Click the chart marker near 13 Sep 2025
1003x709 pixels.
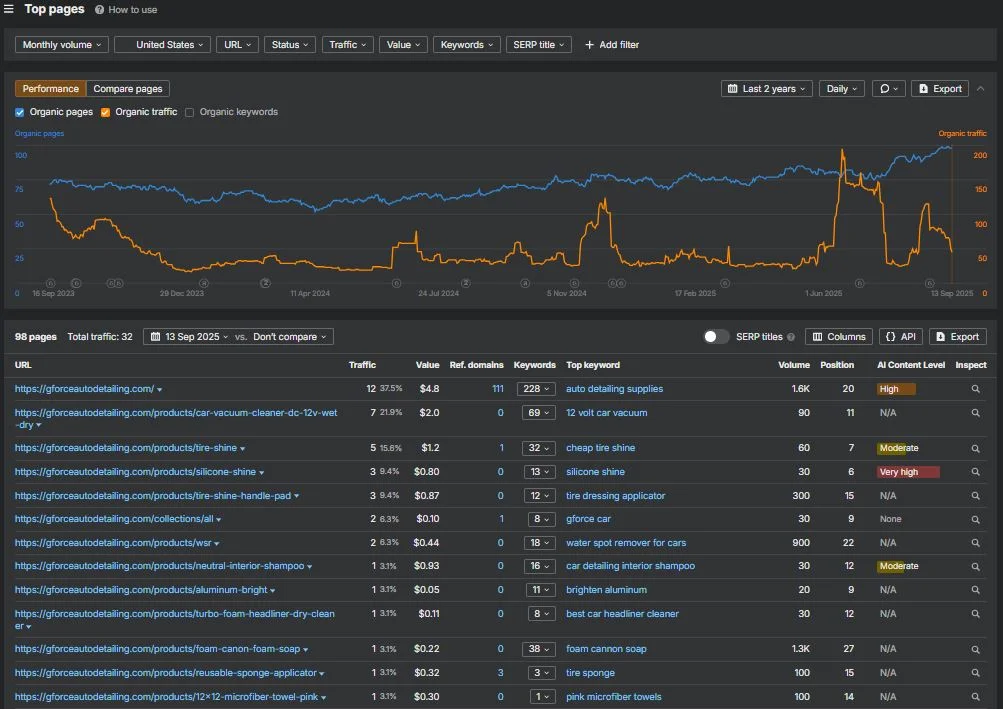coord(930,283)
